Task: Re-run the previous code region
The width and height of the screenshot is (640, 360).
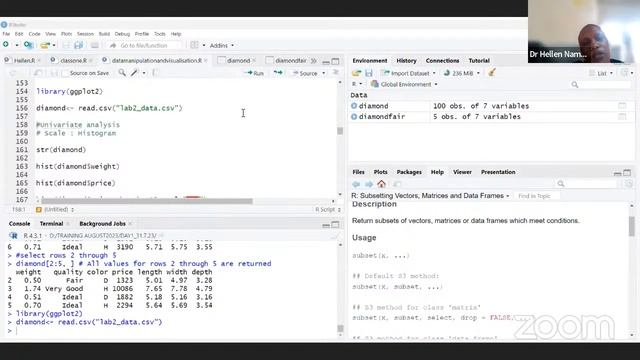Action: click(278, 73)
